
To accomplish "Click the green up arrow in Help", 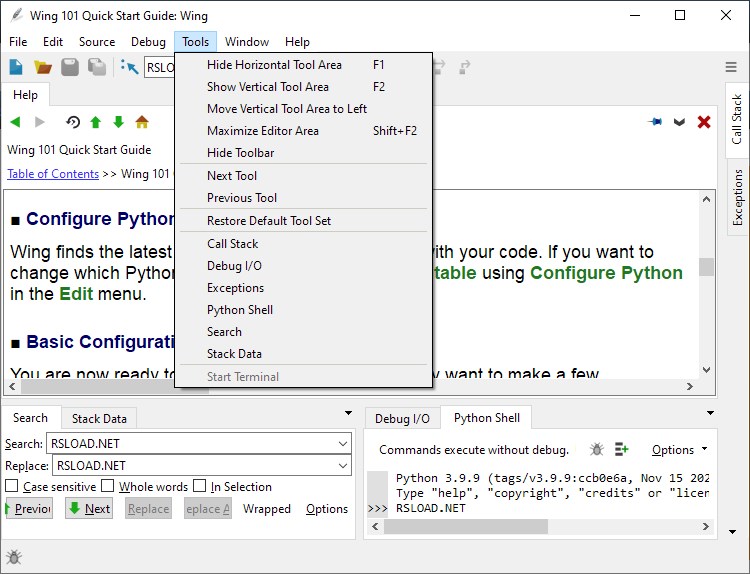I will point(96,122).
